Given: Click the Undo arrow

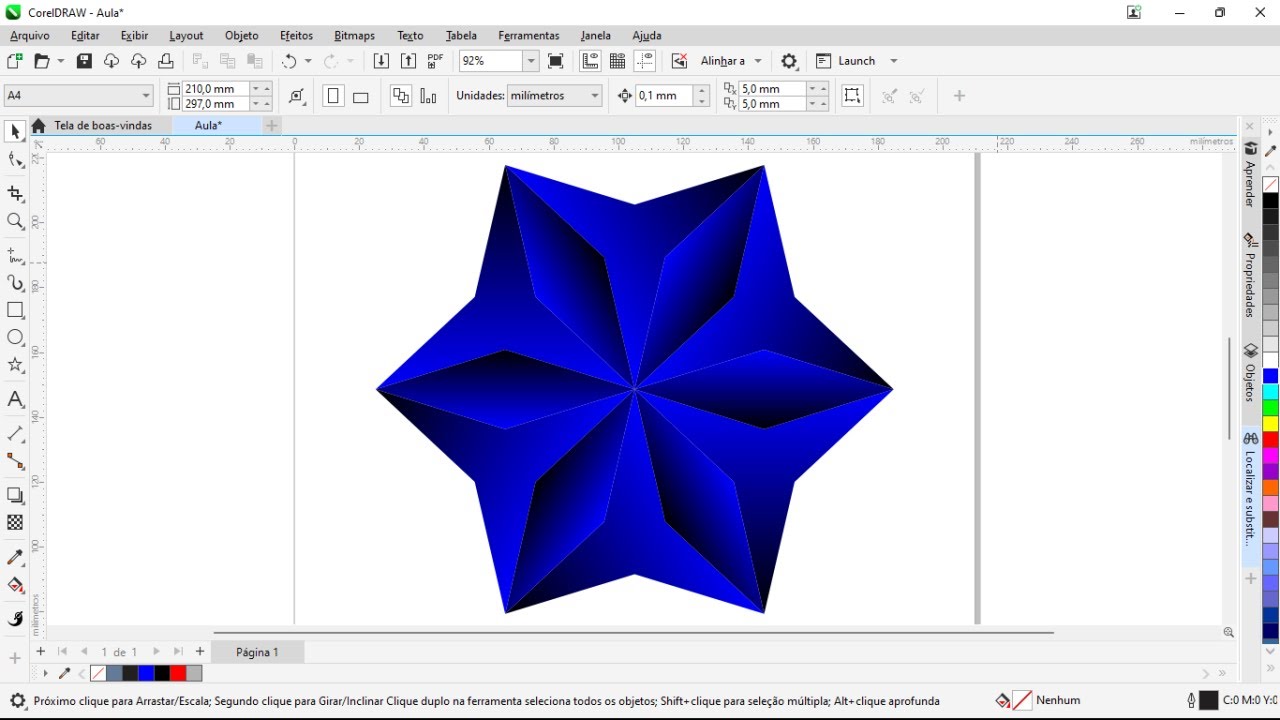Looking at the screenshot, I should [x=289, y=61].
